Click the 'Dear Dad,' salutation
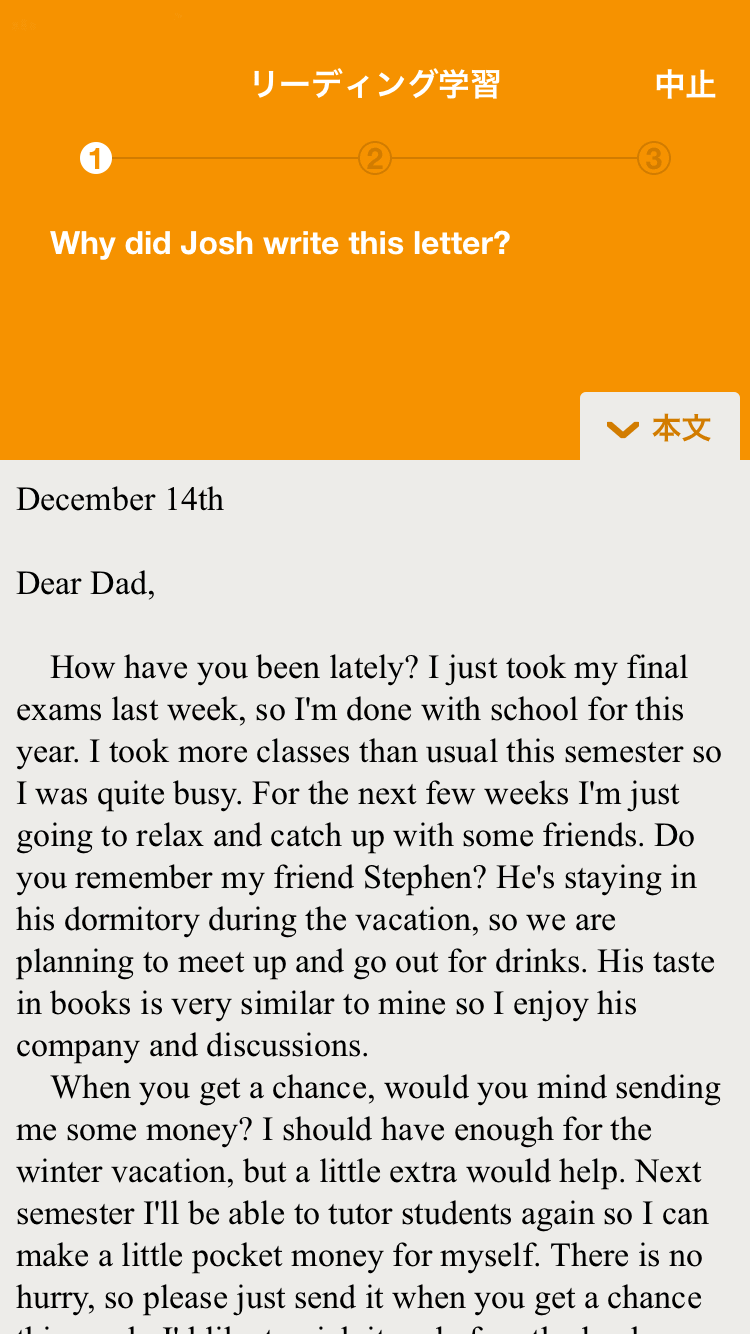Viewport: 750px width, 1334px height. pos(86,583)
